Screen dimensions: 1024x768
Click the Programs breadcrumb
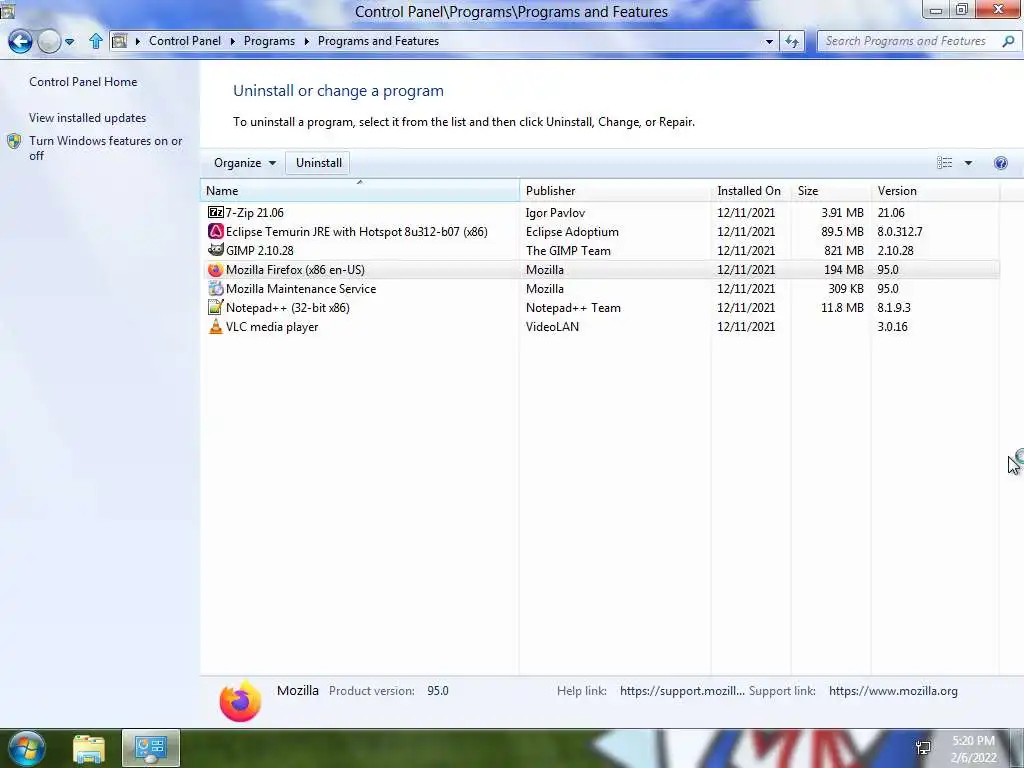point(269,41)
